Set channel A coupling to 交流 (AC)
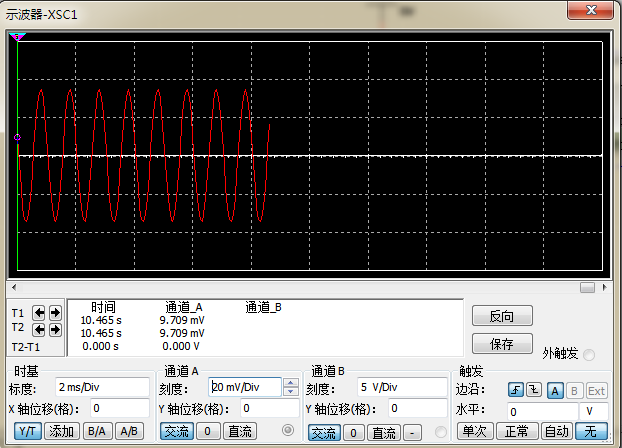 click(177, 431)
